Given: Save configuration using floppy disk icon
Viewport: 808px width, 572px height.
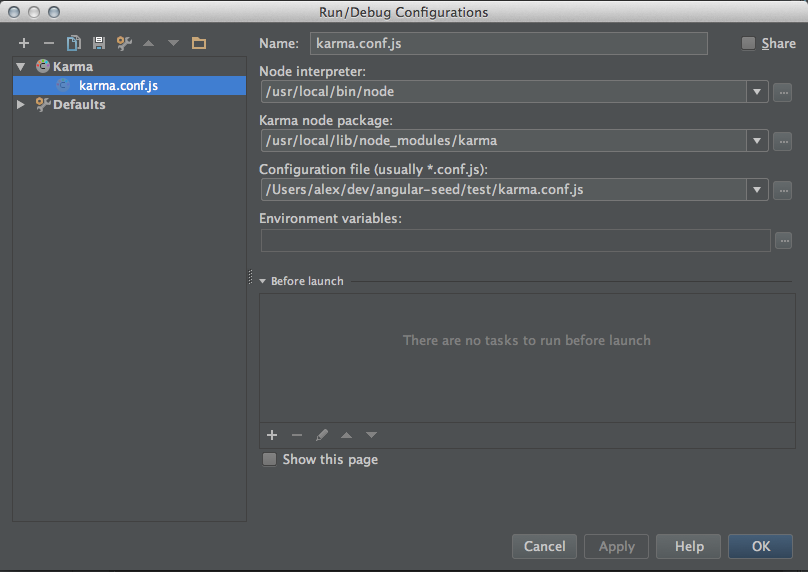Looking at the screenshot, I should 99,43.
